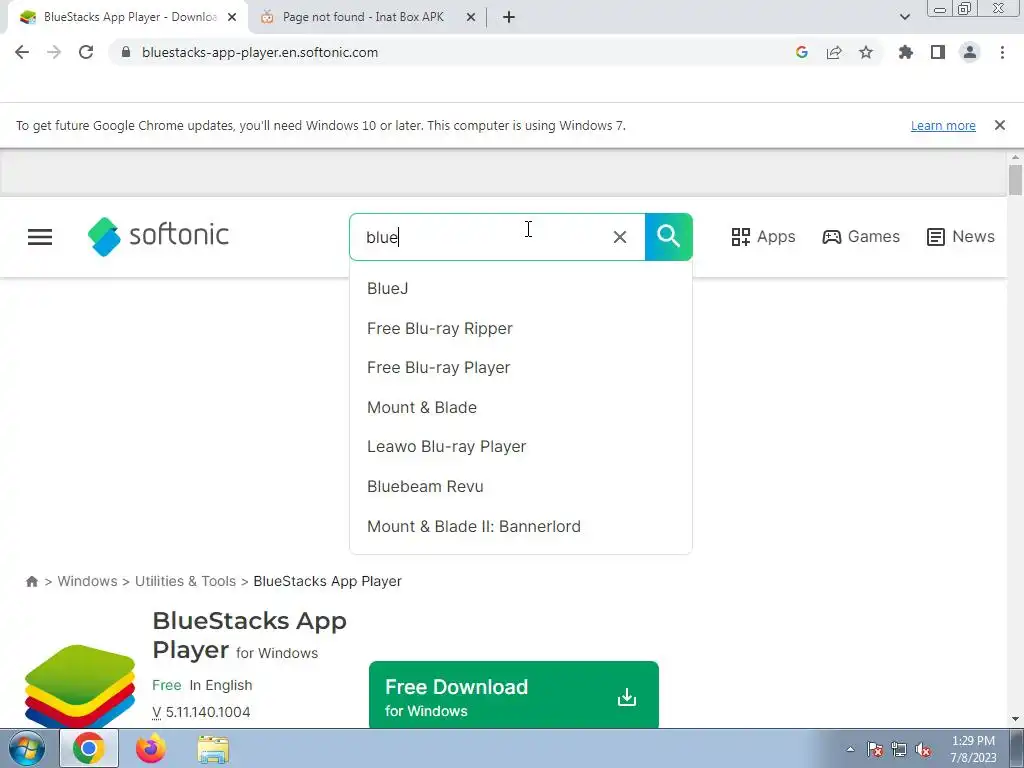Go back to the previous page

[x=22, y=52]
